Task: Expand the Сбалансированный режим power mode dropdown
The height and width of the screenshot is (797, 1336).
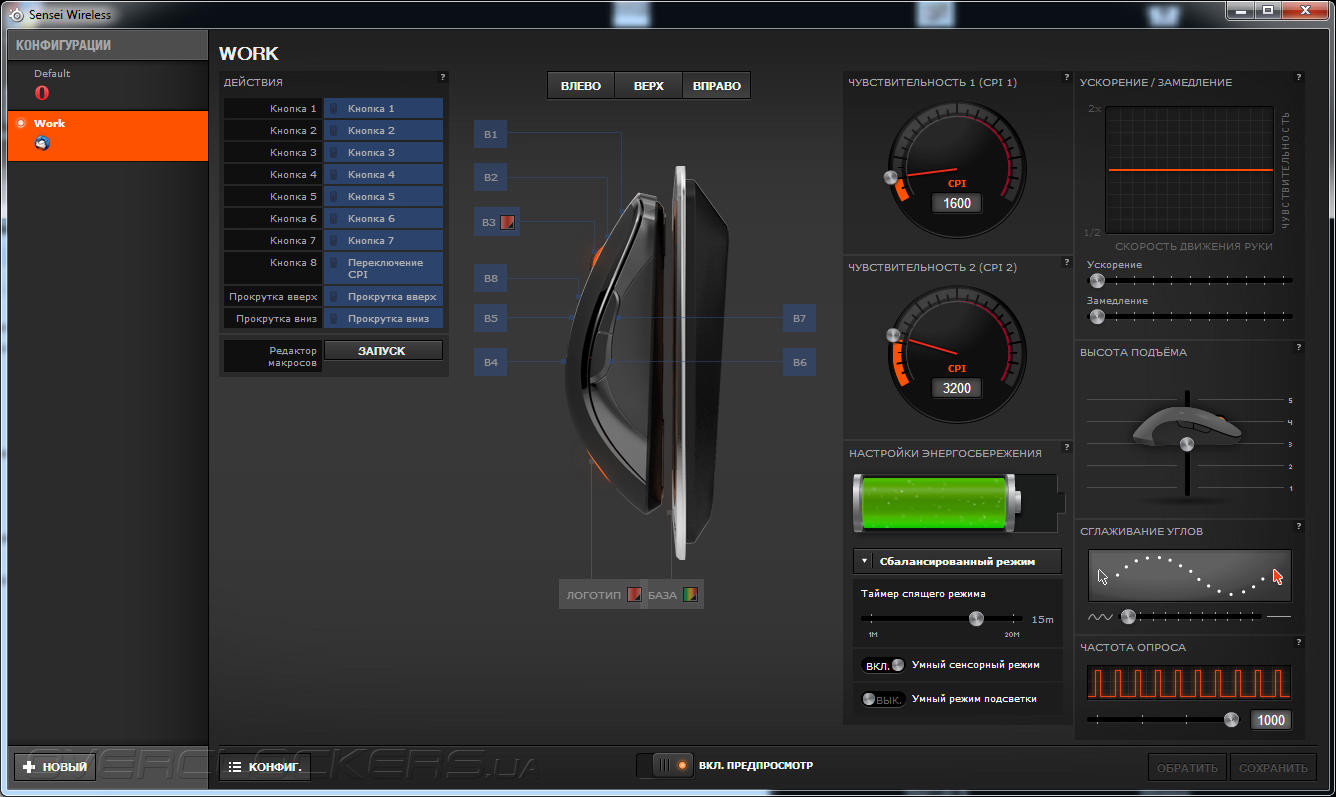Action: pyautogui.click(x=958, y=561)
